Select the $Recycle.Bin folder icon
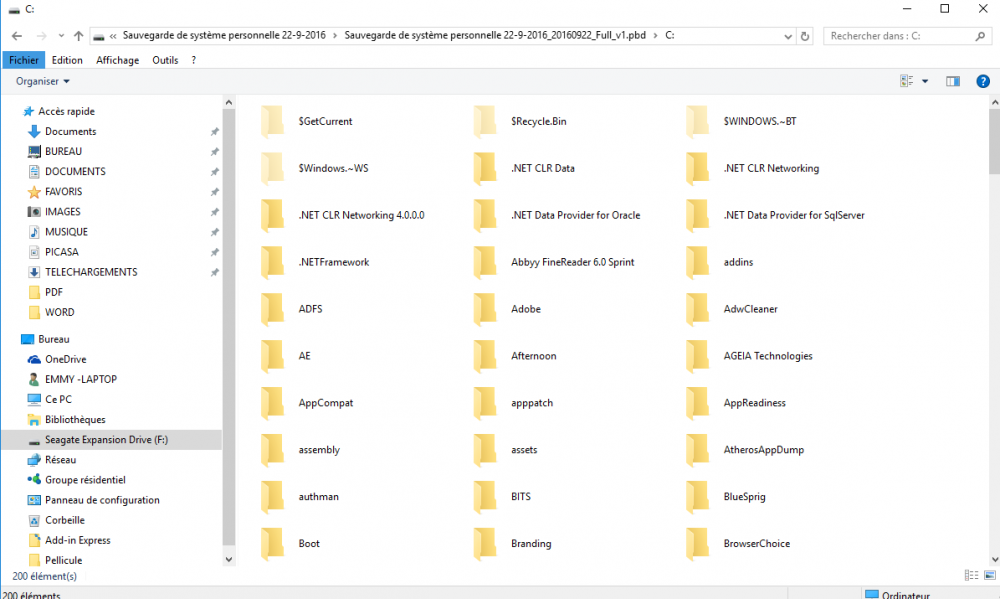This screenshot has height=599, width=1000. tap(485, 121)
